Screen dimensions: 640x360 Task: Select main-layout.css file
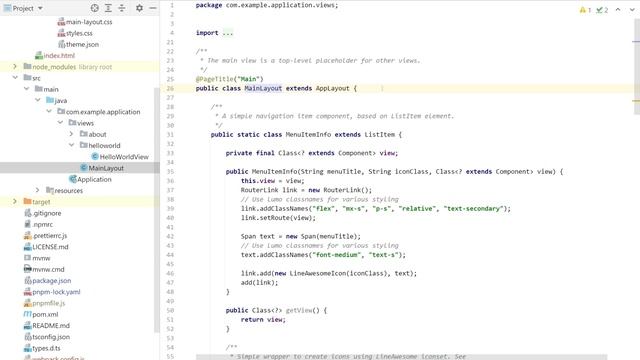(89, 22)
